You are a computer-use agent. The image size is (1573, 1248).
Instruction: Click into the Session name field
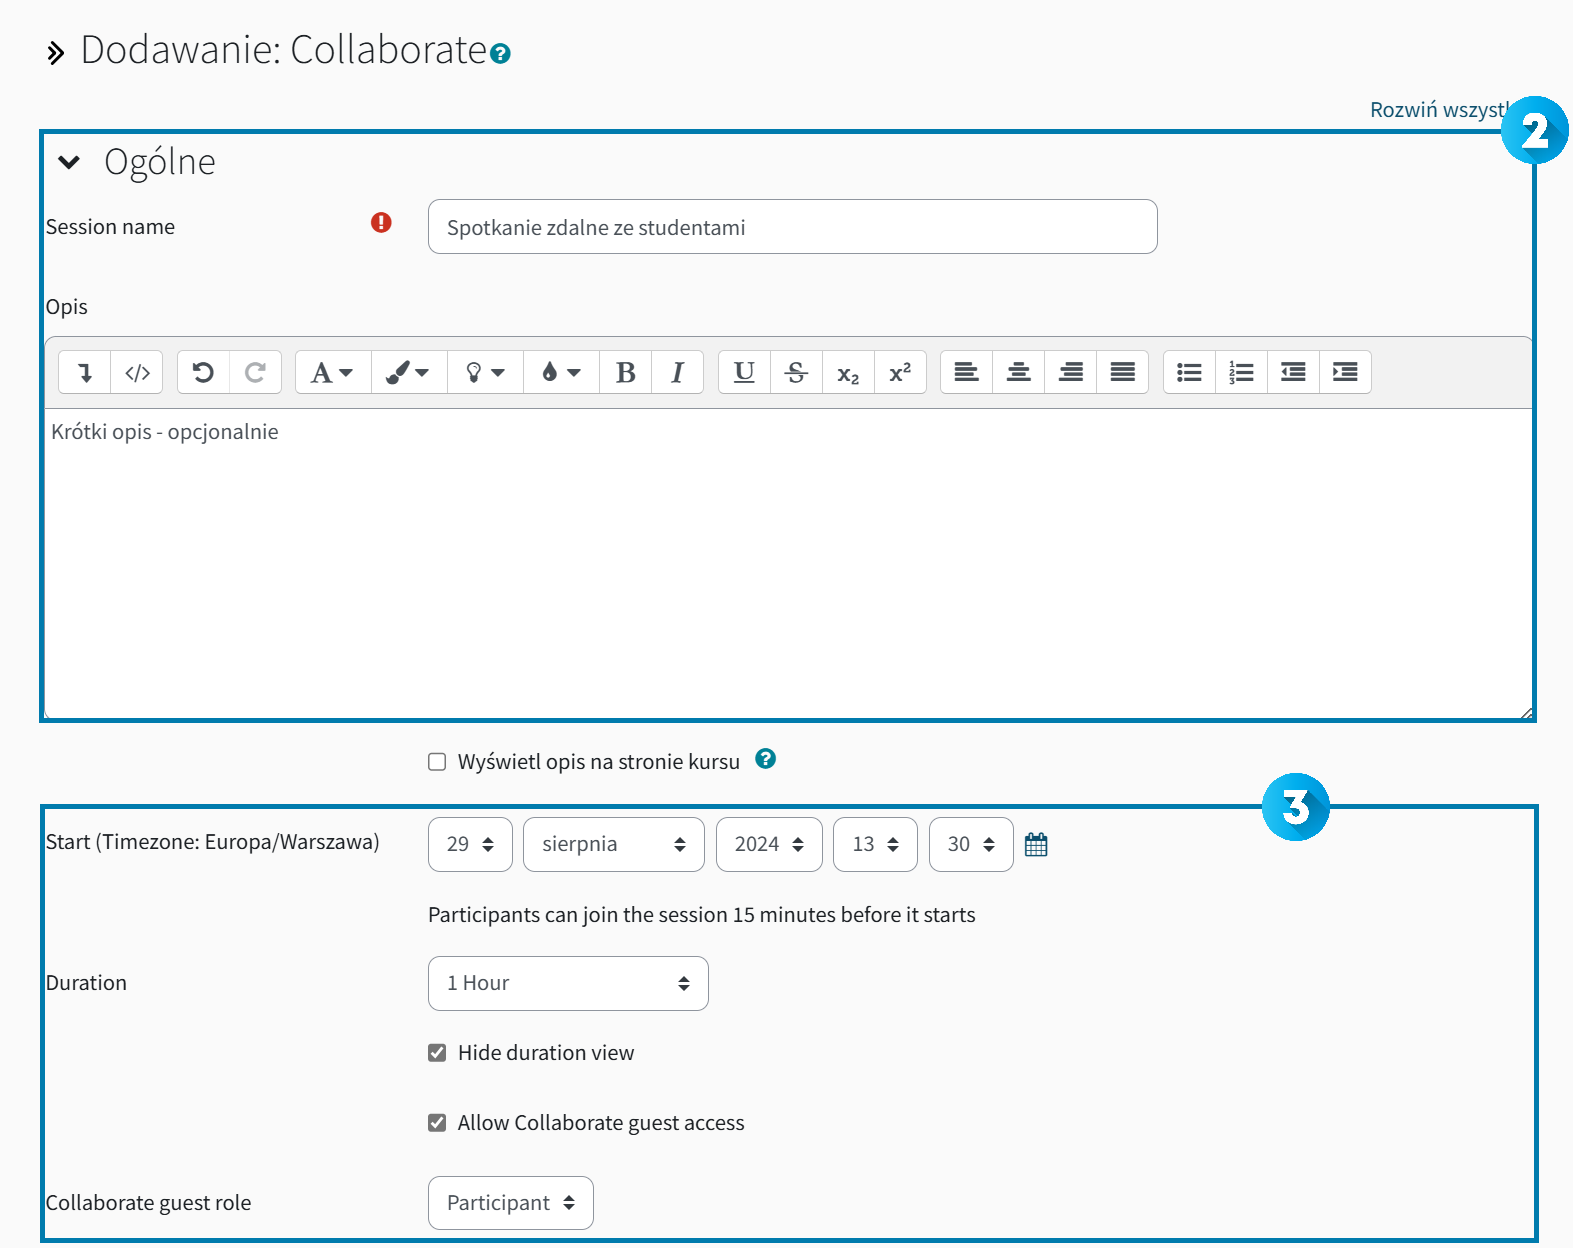(x=793, y=227)
